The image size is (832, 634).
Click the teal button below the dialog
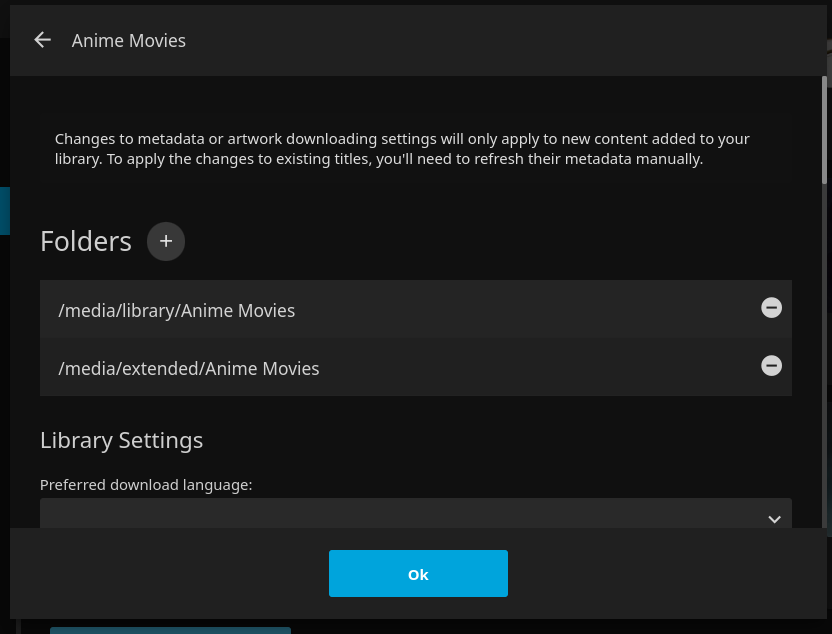(x=170, y=630)
